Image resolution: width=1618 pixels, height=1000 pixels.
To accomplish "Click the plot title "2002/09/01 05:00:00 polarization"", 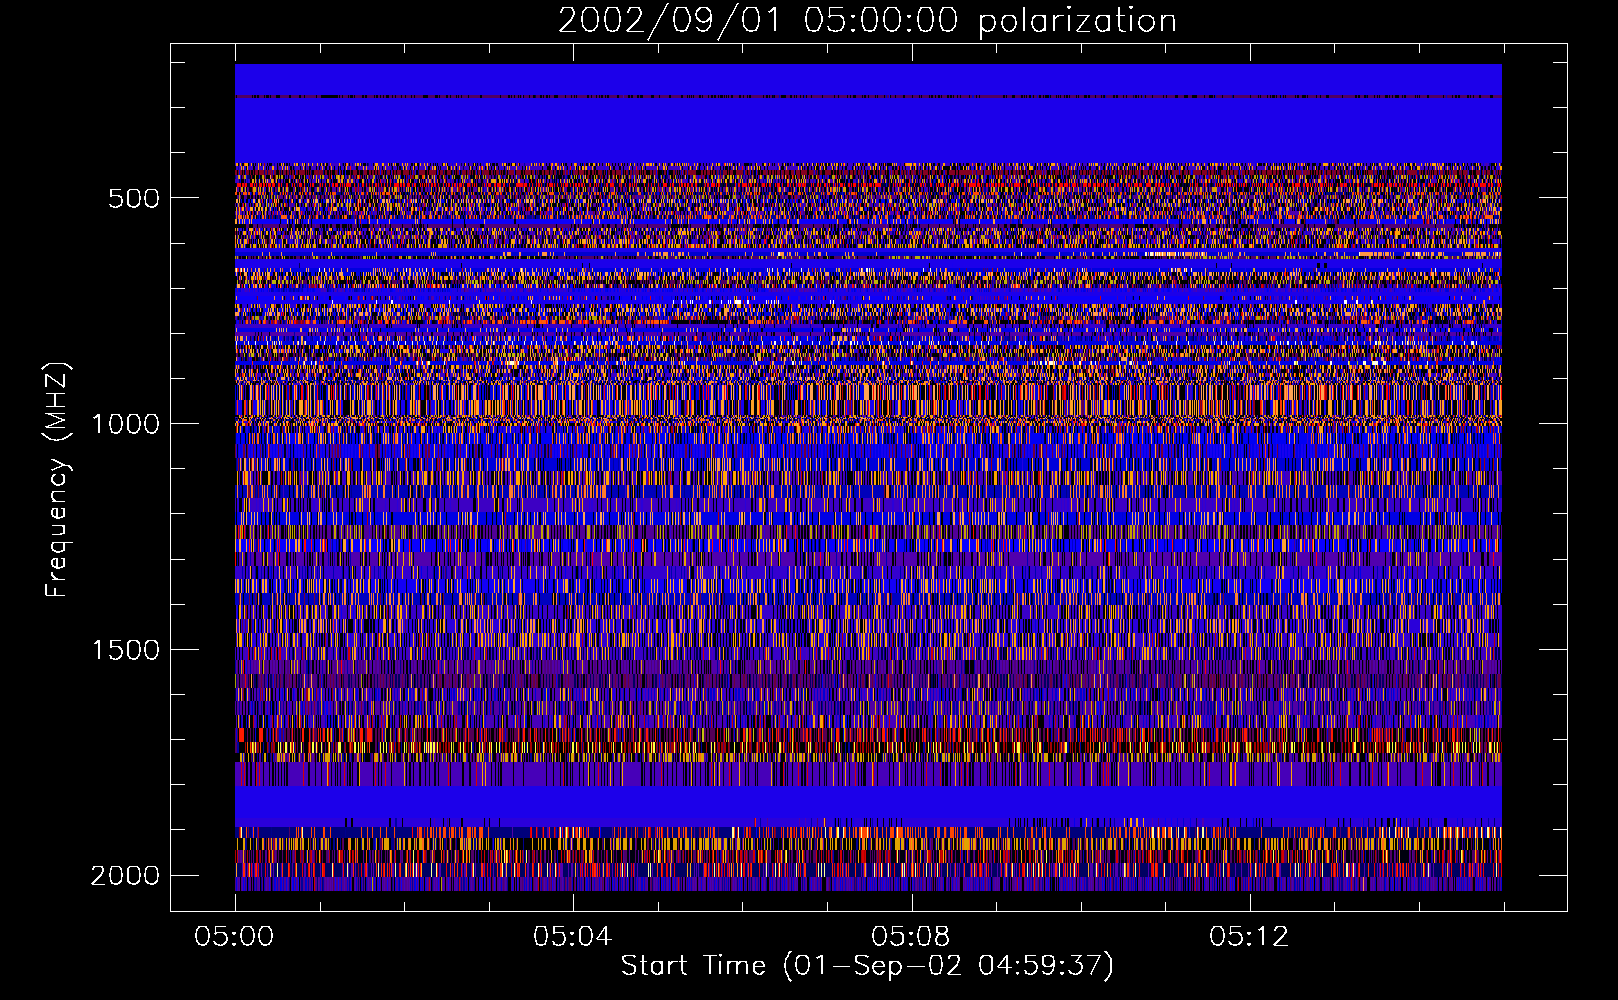I will click(x=867, y=21).
